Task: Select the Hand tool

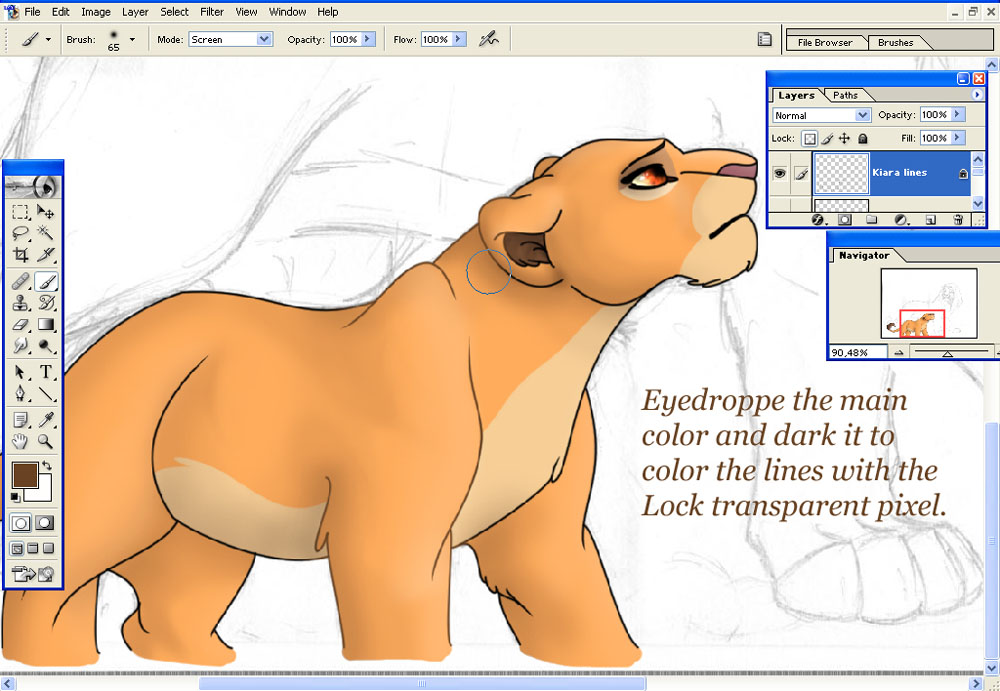Action: (20, 441)
